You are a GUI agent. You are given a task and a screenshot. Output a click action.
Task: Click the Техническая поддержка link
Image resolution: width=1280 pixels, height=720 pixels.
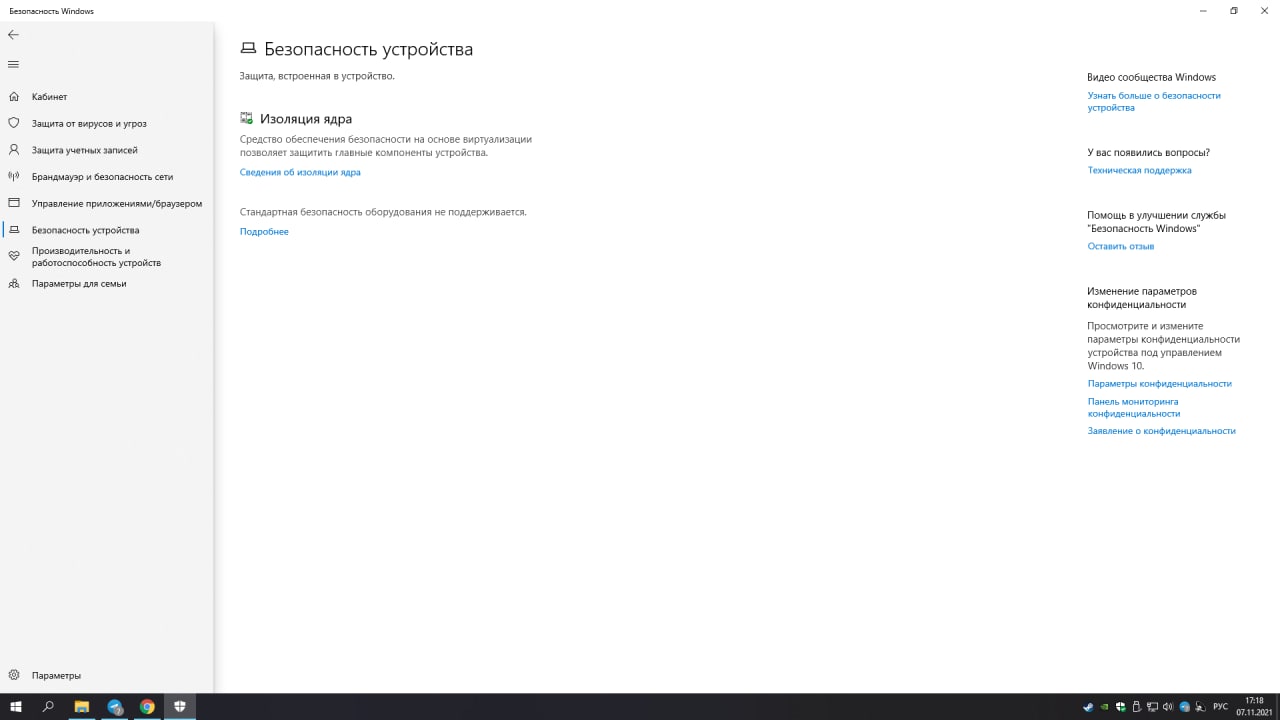1139,170
